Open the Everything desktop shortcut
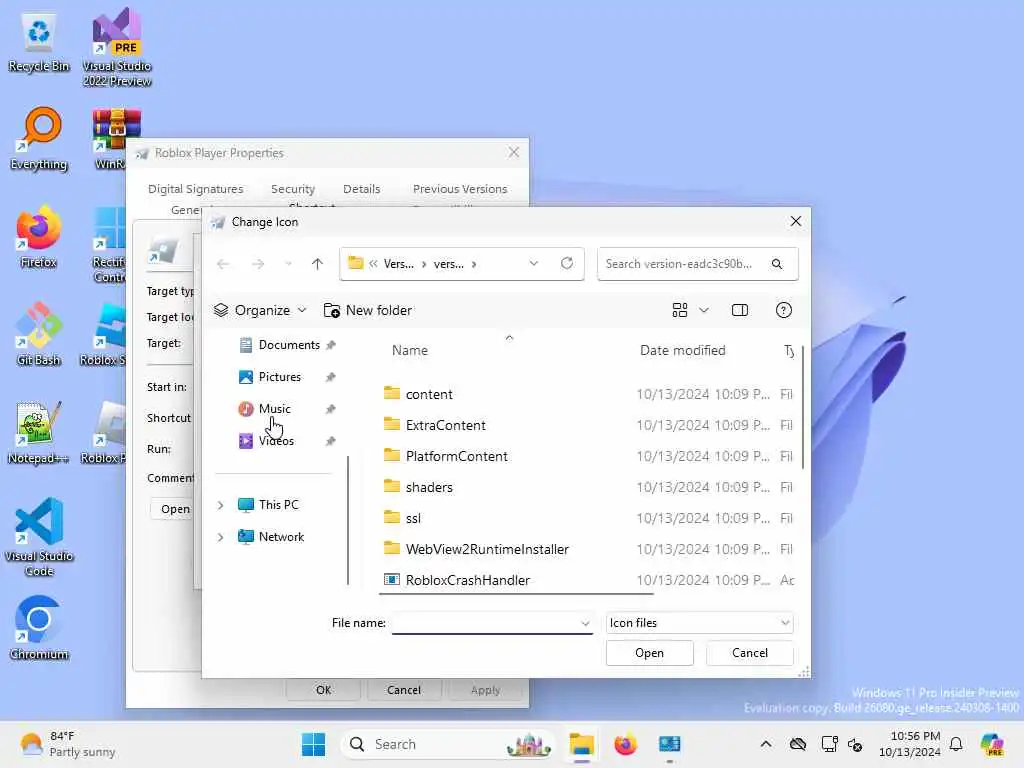The image size is (1024, 768). [x=39, y=138]
